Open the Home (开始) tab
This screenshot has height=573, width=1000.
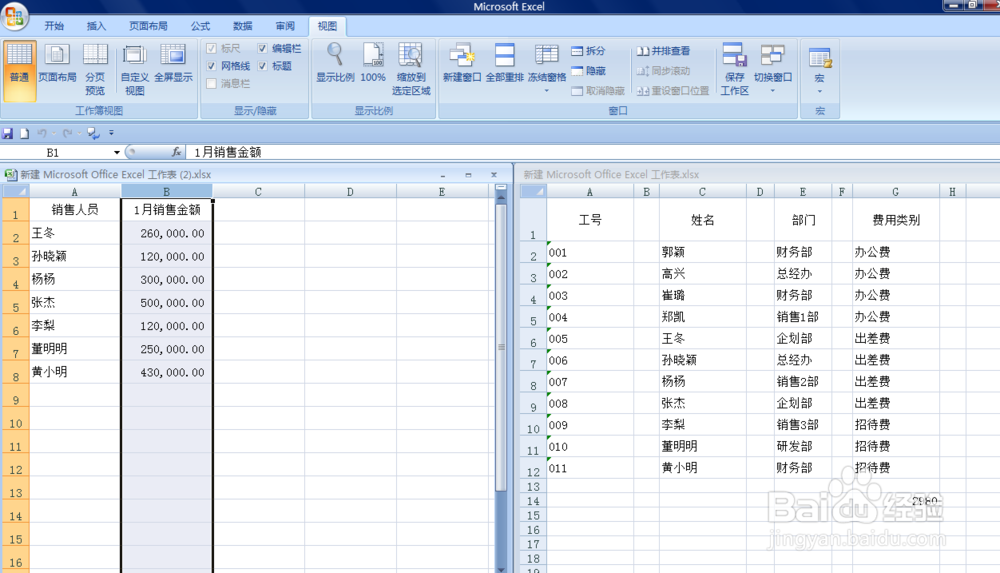(x=54, y=26)
